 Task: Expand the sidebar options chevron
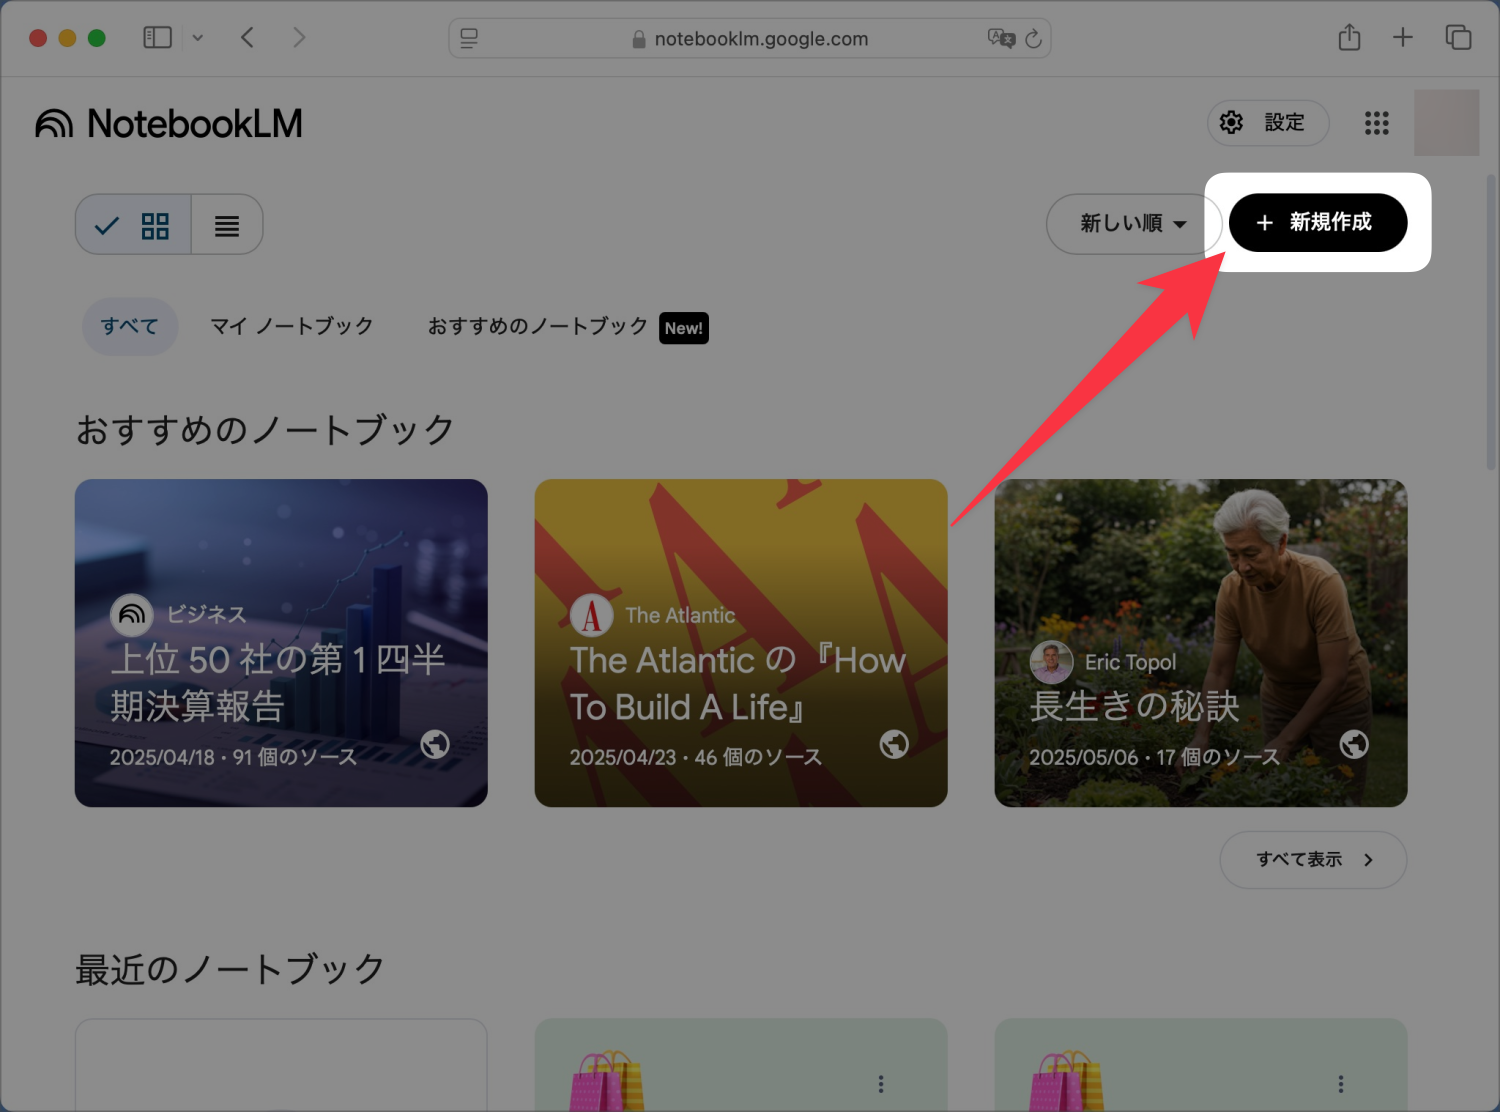click(x=198, y=38)
